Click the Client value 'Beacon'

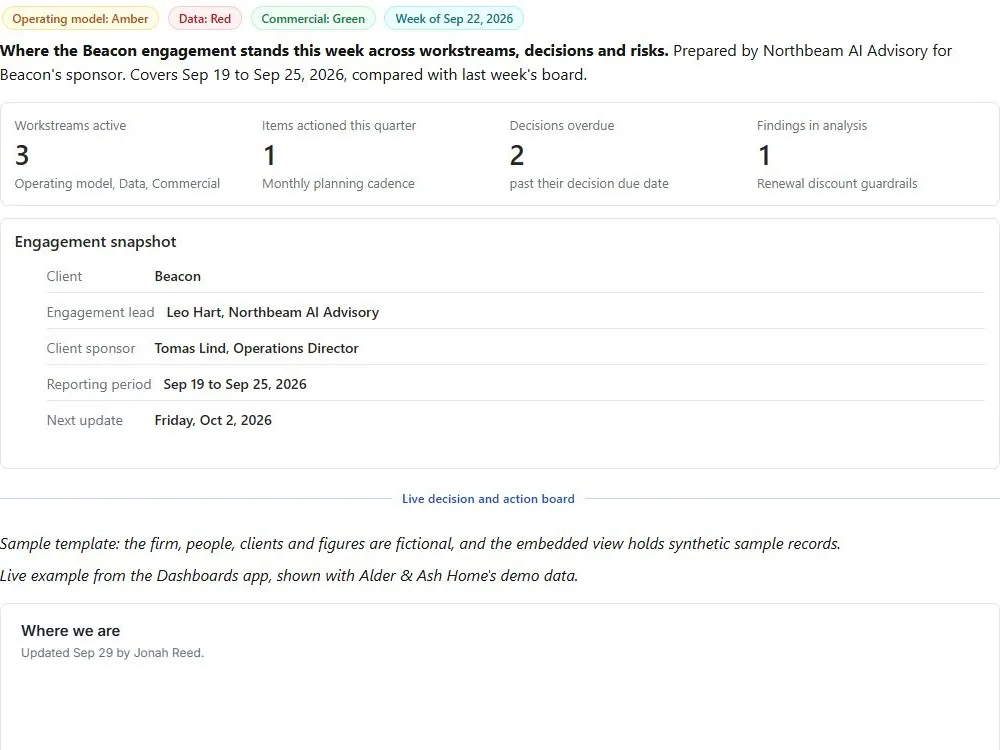click(x=178, y=276)
